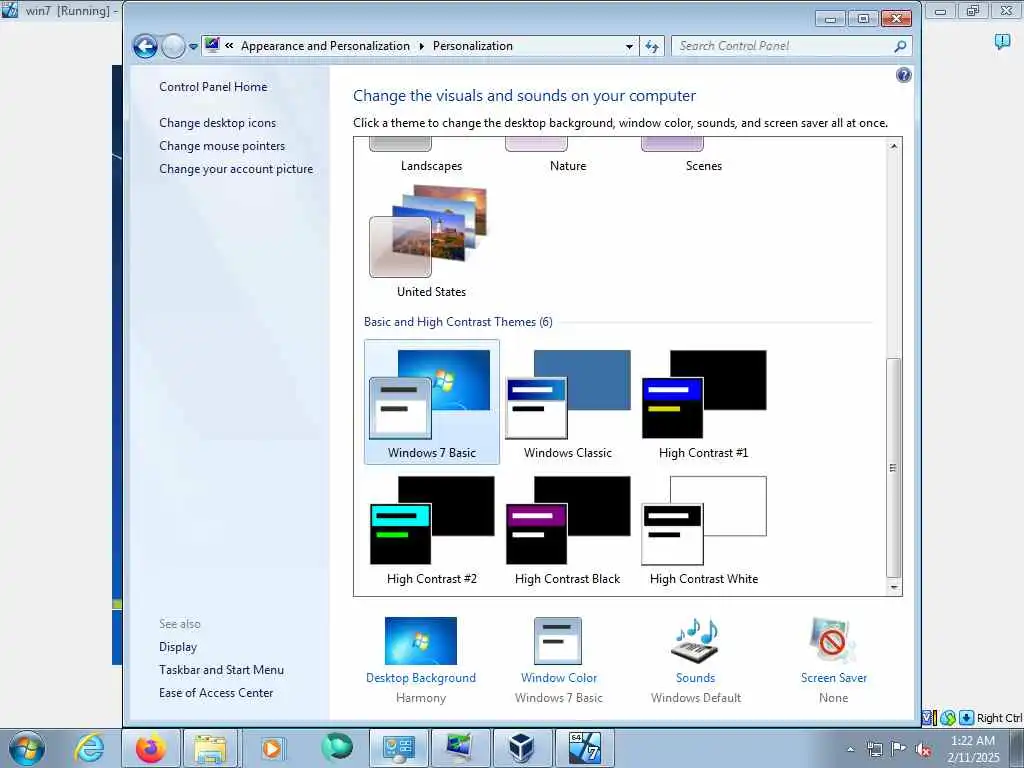Viewport: 1024px width, 768px height.
Task: Click the Window Color text link
Action: [558, 678]
